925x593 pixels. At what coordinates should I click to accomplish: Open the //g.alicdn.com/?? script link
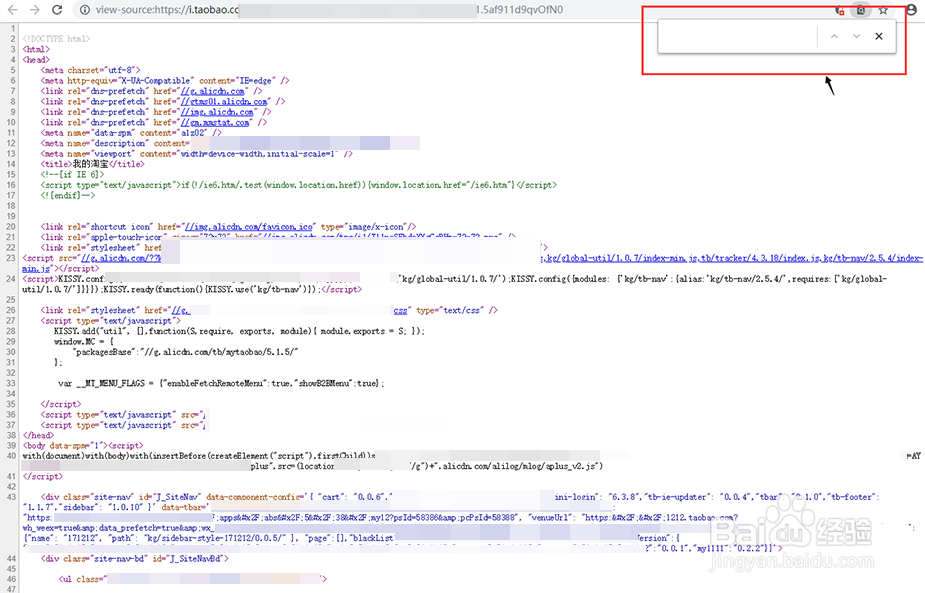click(121, 258)
